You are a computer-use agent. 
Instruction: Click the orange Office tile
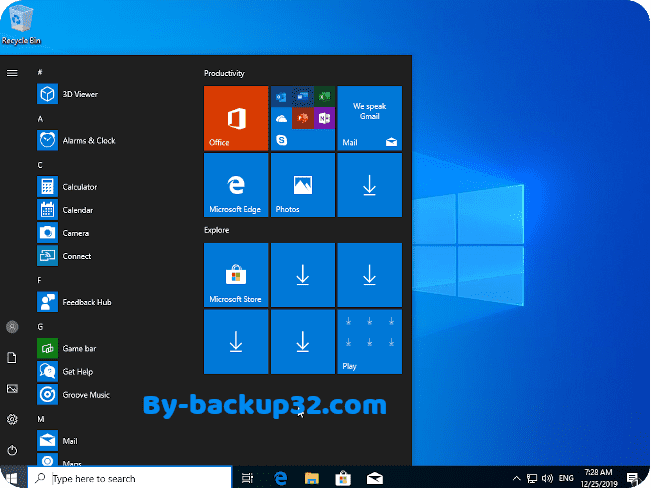pyautogui.click(x=236, y=118)
